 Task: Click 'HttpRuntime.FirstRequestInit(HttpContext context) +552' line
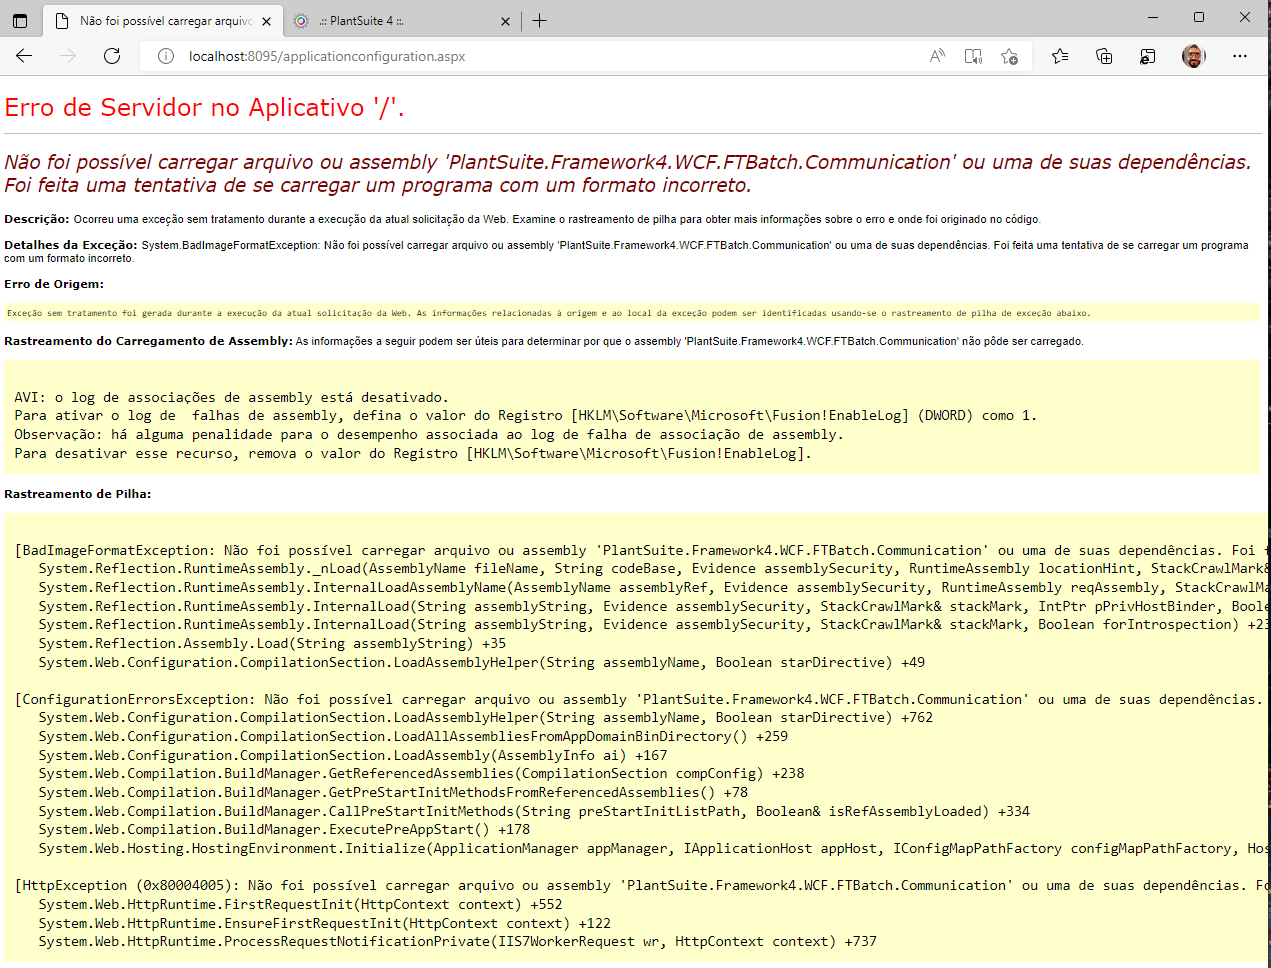click(x=300, y=904)
